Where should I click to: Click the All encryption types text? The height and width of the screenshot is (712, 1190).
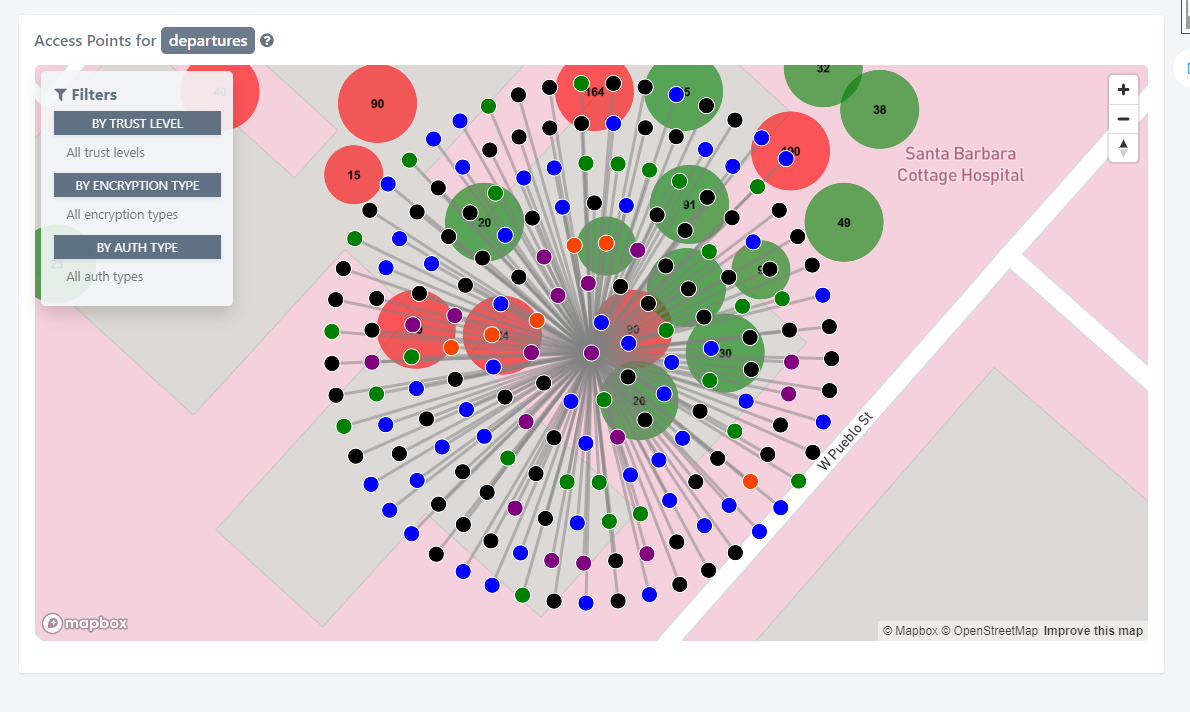click(122, 215)
